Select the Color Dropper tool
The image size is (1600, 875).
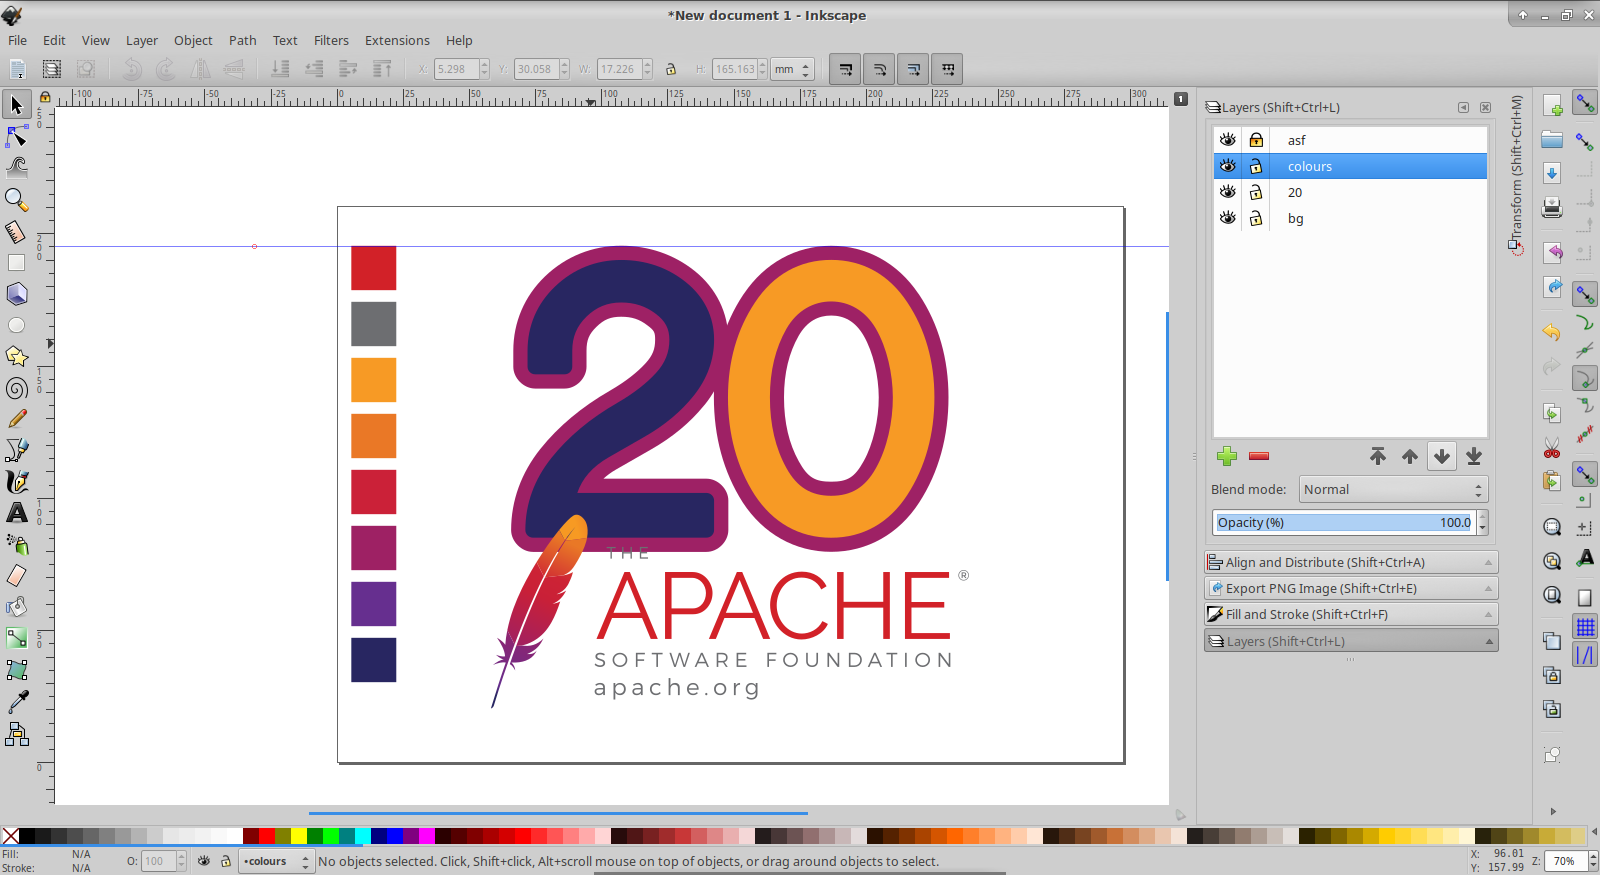[17, 701]
